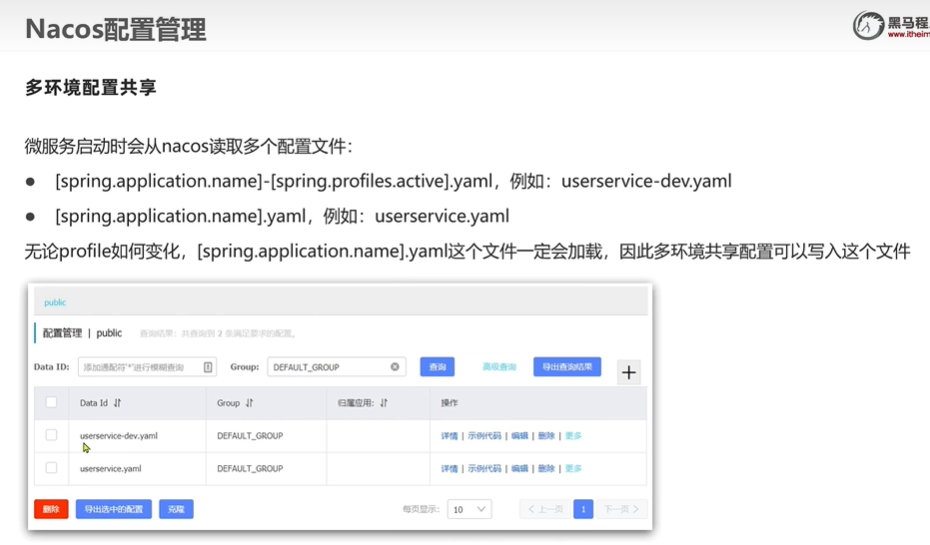The width and height of the screenshot is (930, 545).
Task: Click the red 删除 button
Action: (51, 509)
